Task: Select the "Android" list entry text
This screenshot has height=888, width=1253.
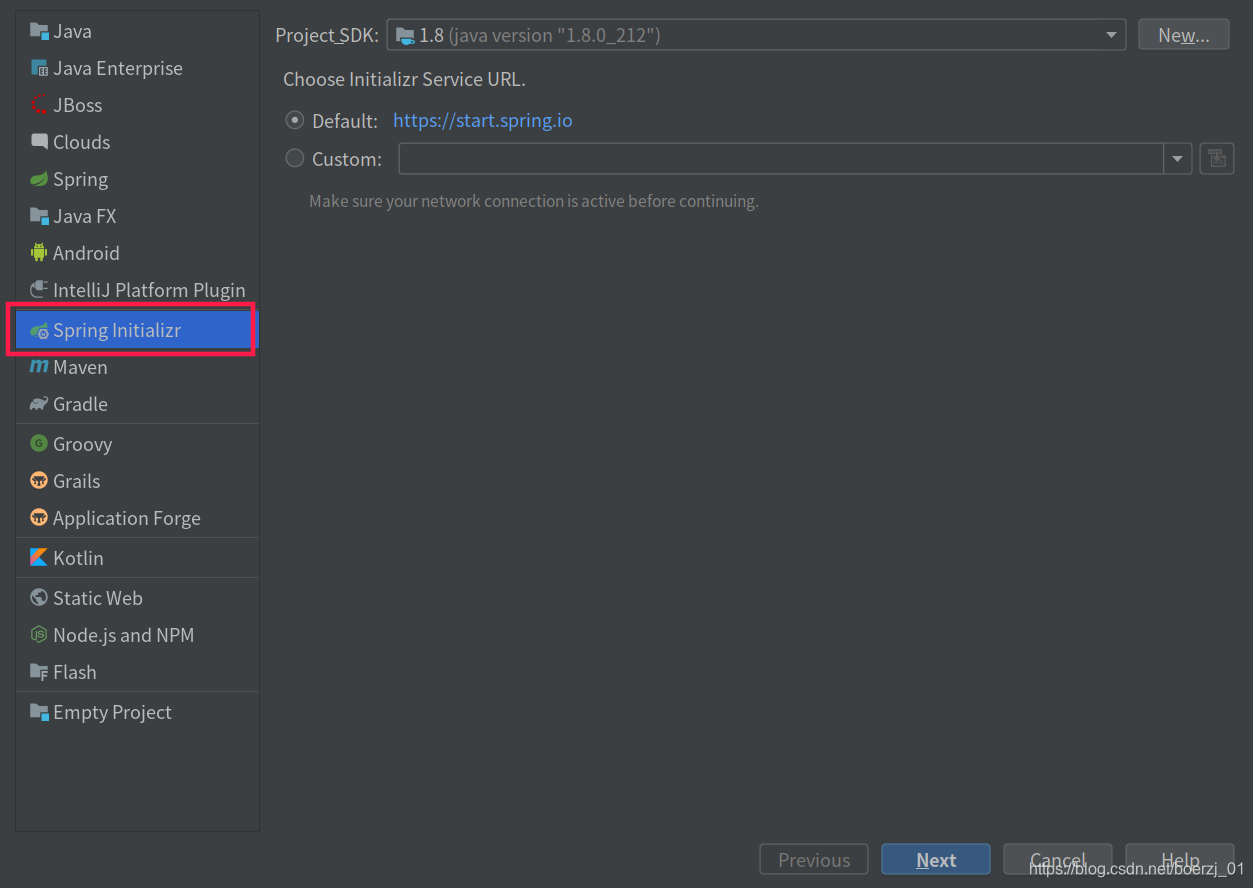Action: tap(86, 253)
